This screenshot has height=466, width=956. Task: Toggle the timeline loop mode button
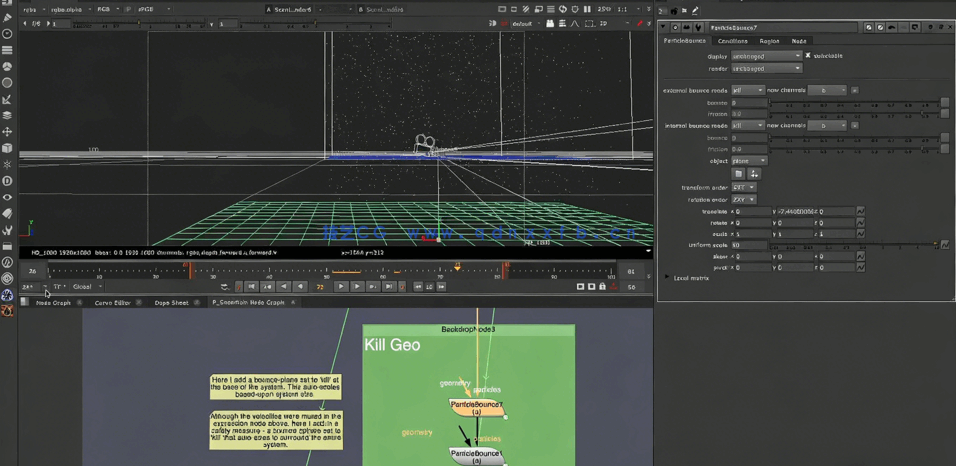coord(224,287)
